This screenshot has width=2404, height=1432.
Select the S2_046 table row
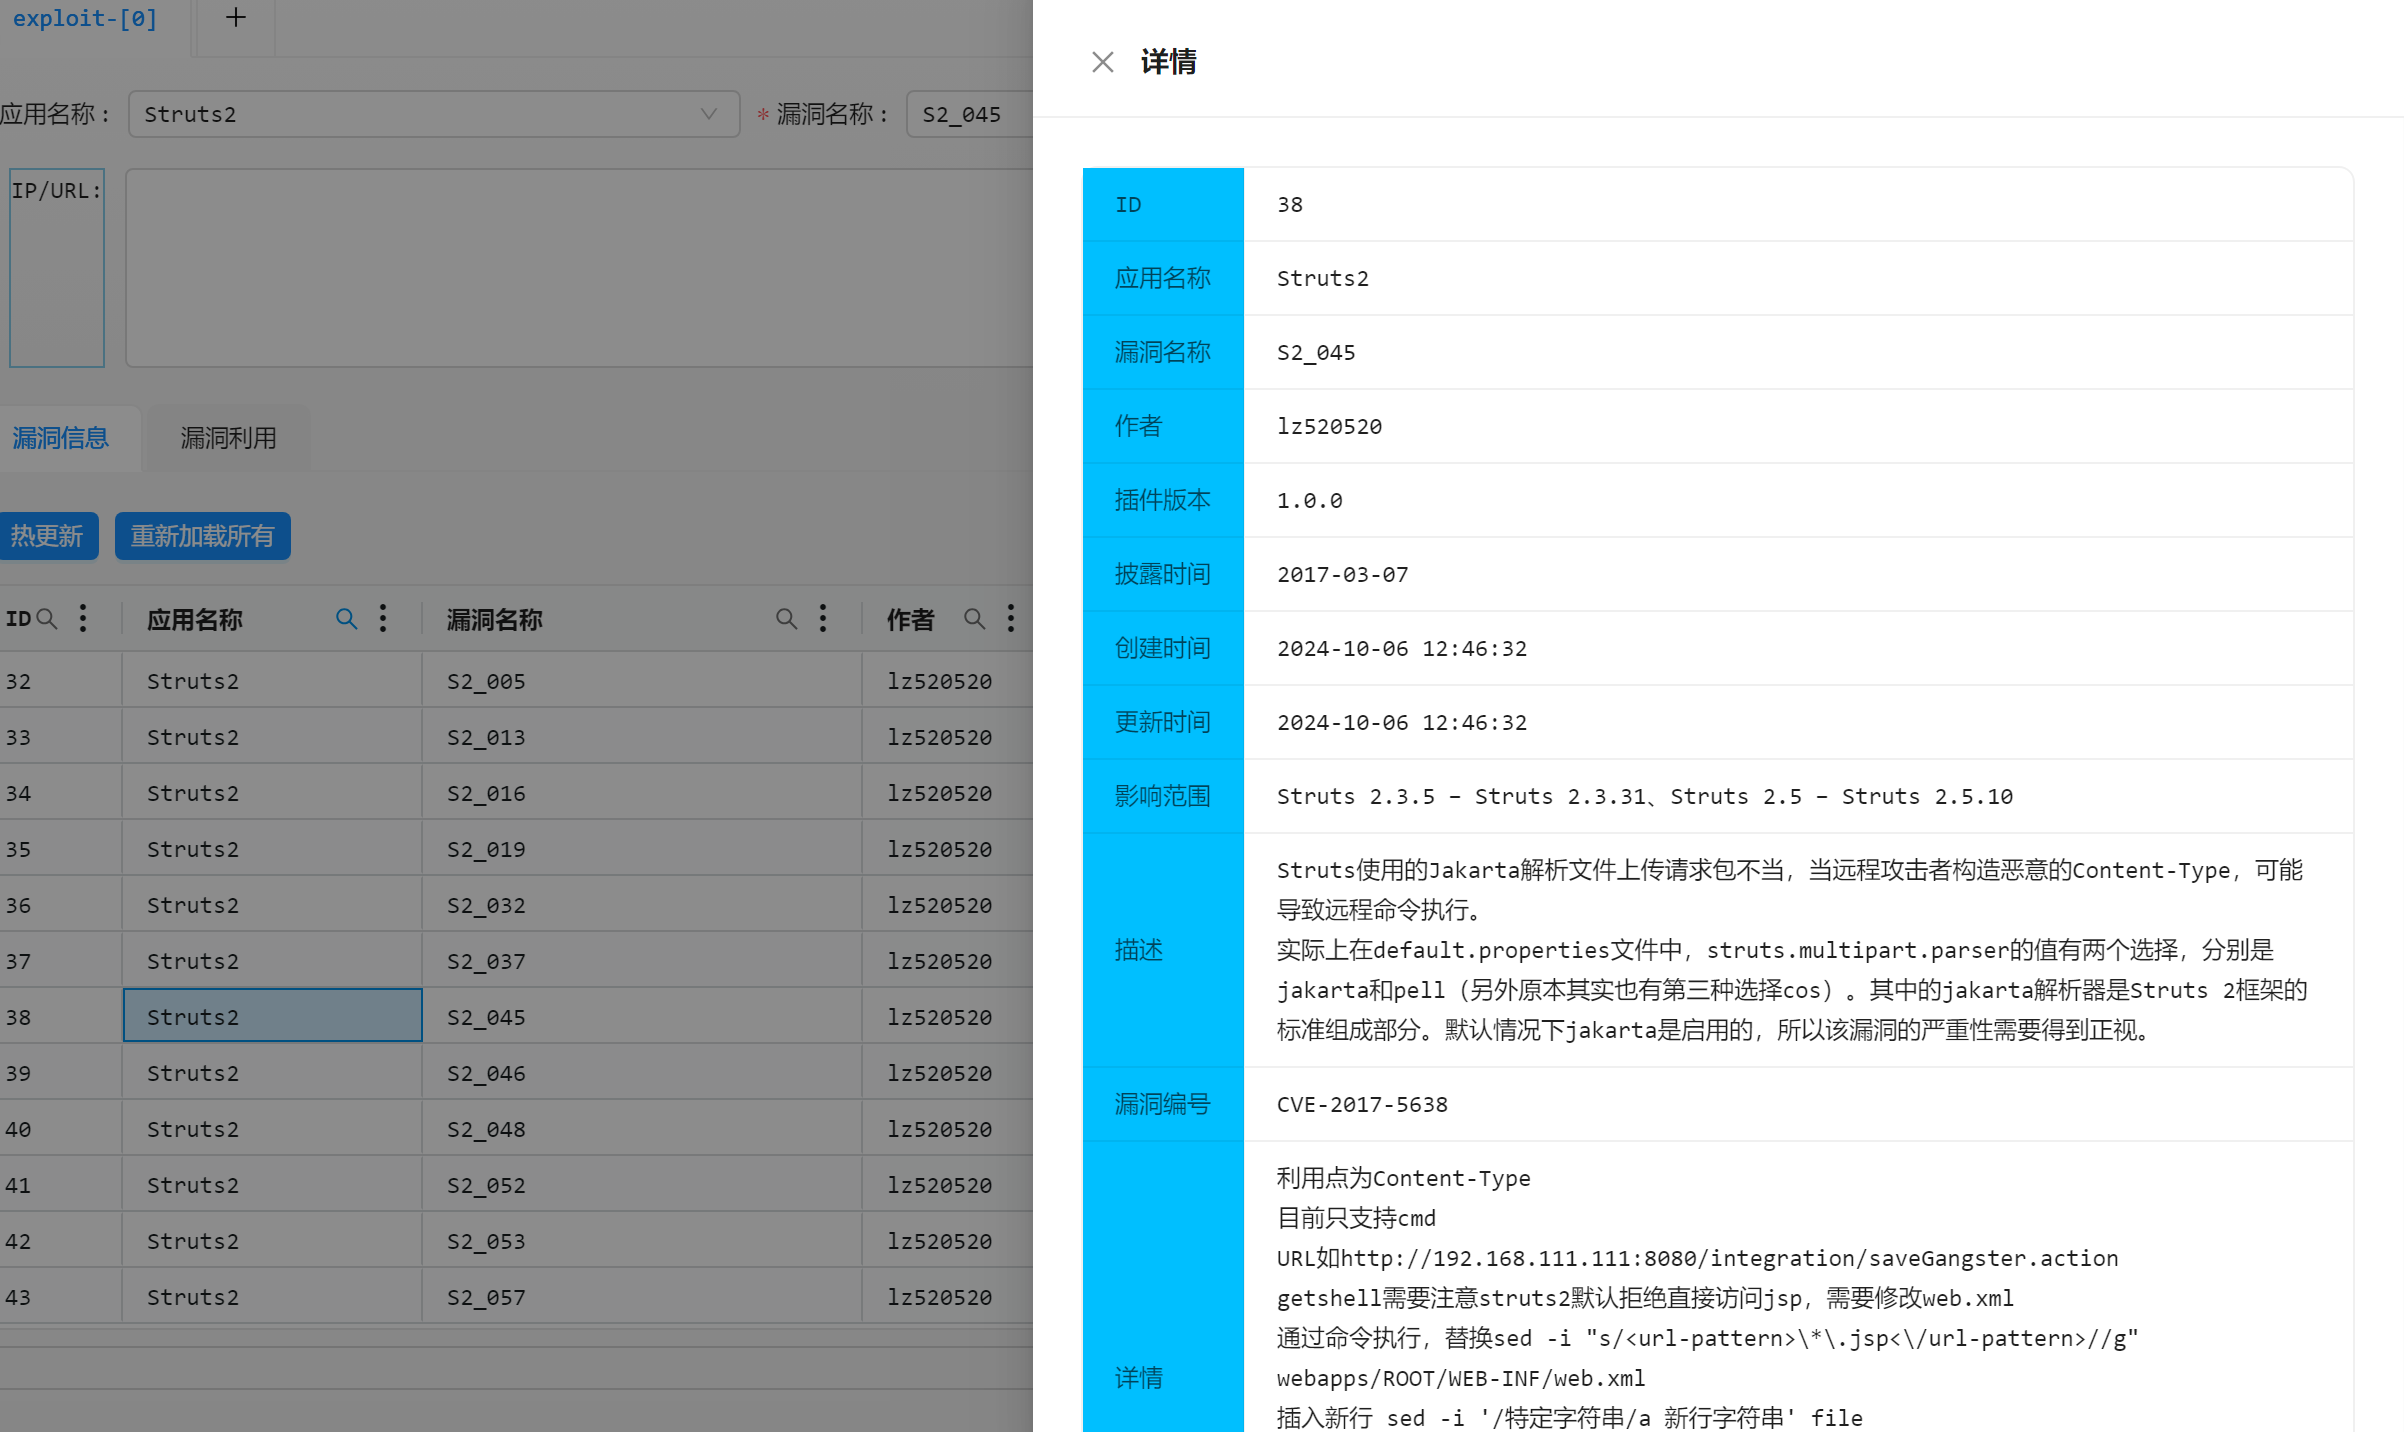[486, 1073]
